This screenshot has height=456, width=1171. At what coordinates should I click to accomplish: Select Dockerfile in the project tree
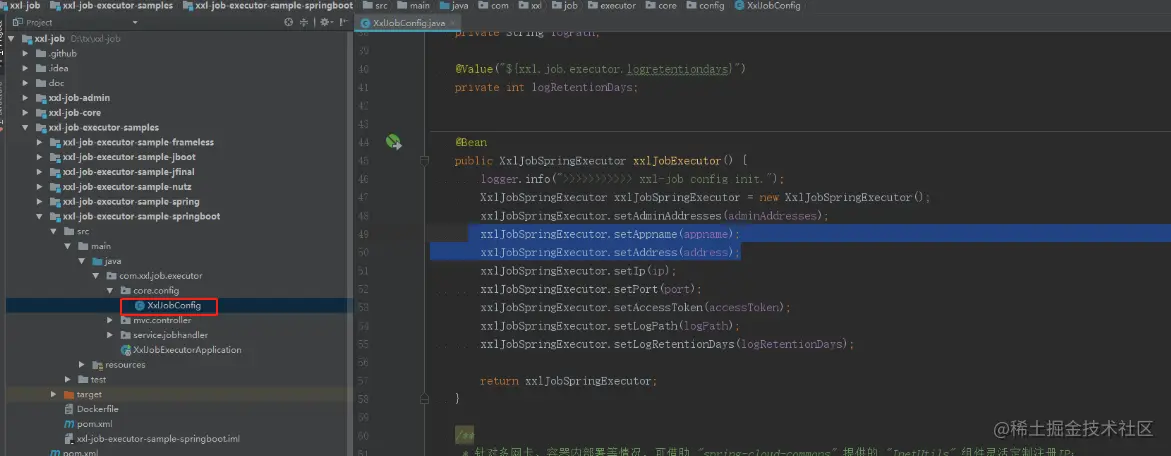[x=98, y=409]
